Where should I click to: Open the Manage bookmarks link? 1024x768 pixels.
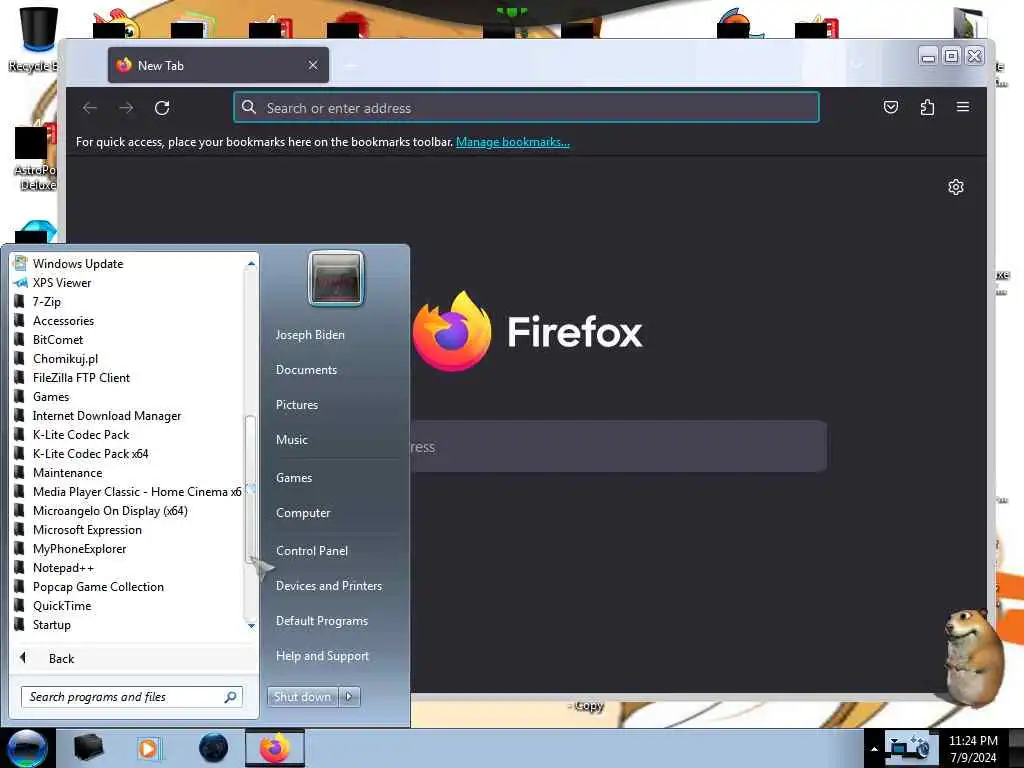click(x=513, y=142)
